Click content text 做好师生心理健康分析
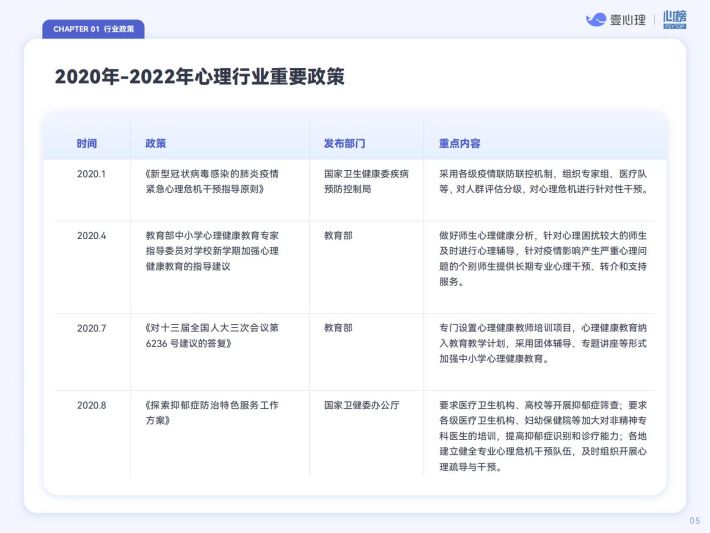Screen dimensions: 710x533 click(x=486, y=235)
